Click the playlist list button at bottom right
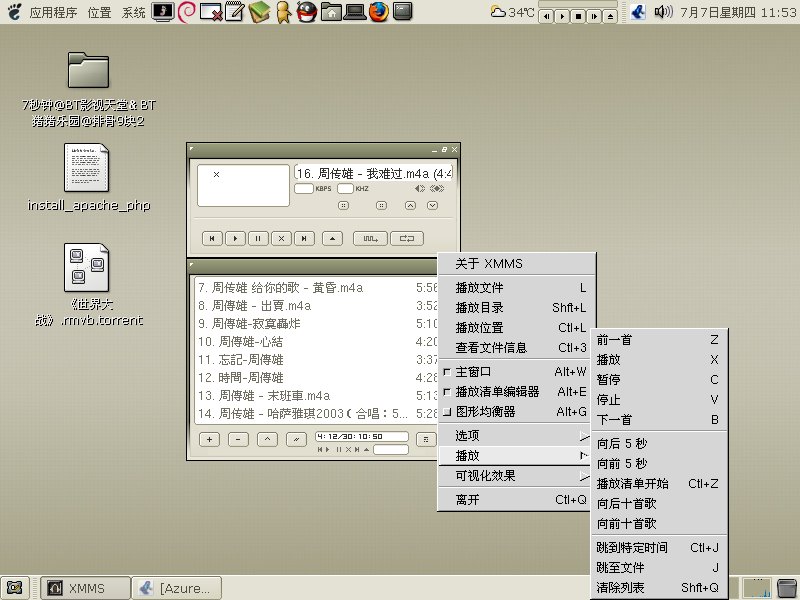This screenshot has width=800, height=600. tap(426, 439)
